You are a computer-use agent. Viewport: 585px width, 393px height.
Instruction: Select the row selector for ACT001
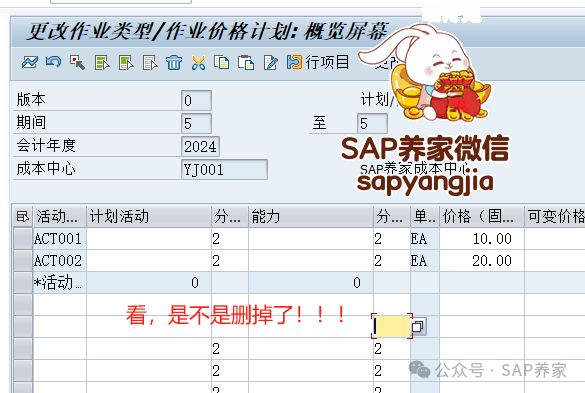23,238
